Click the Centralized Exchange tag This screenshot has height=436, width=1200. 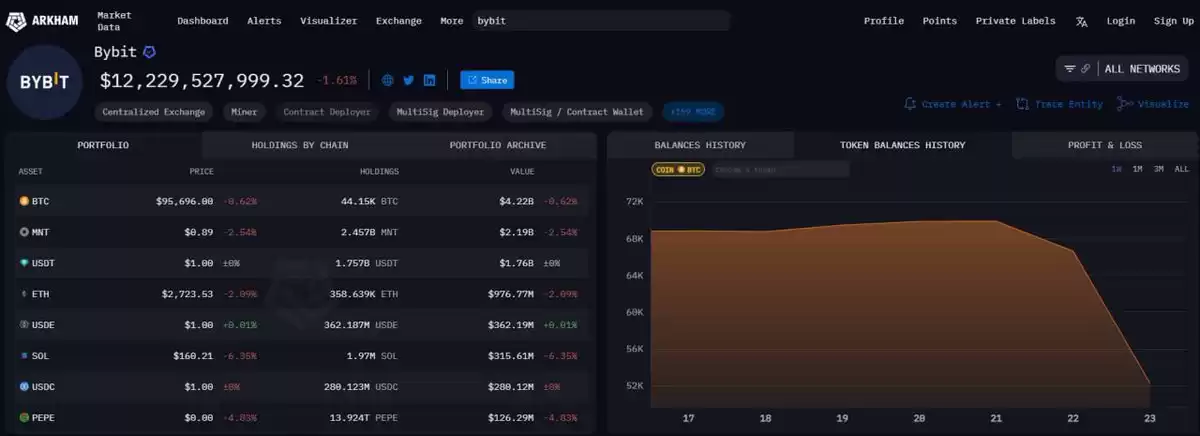(x=154, y=112)
